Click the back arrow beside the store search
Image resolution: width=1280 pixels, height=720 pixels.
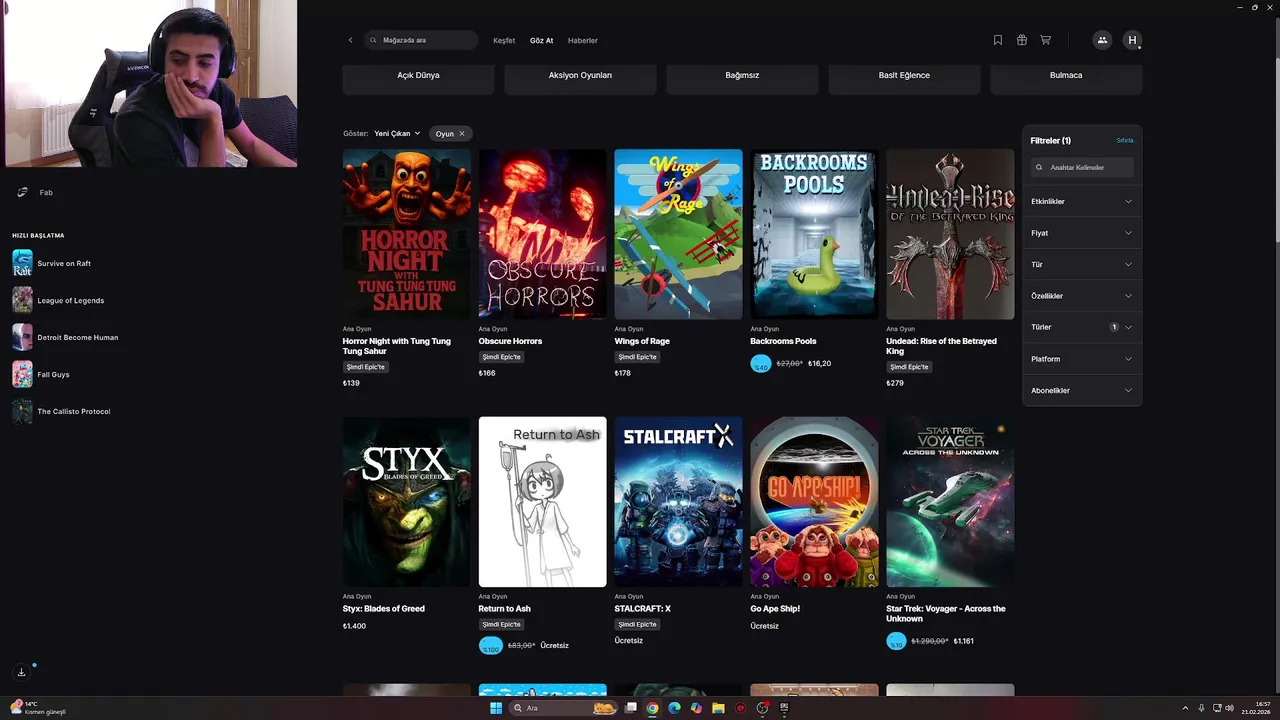pyautogui.click(x=350, y=40)
